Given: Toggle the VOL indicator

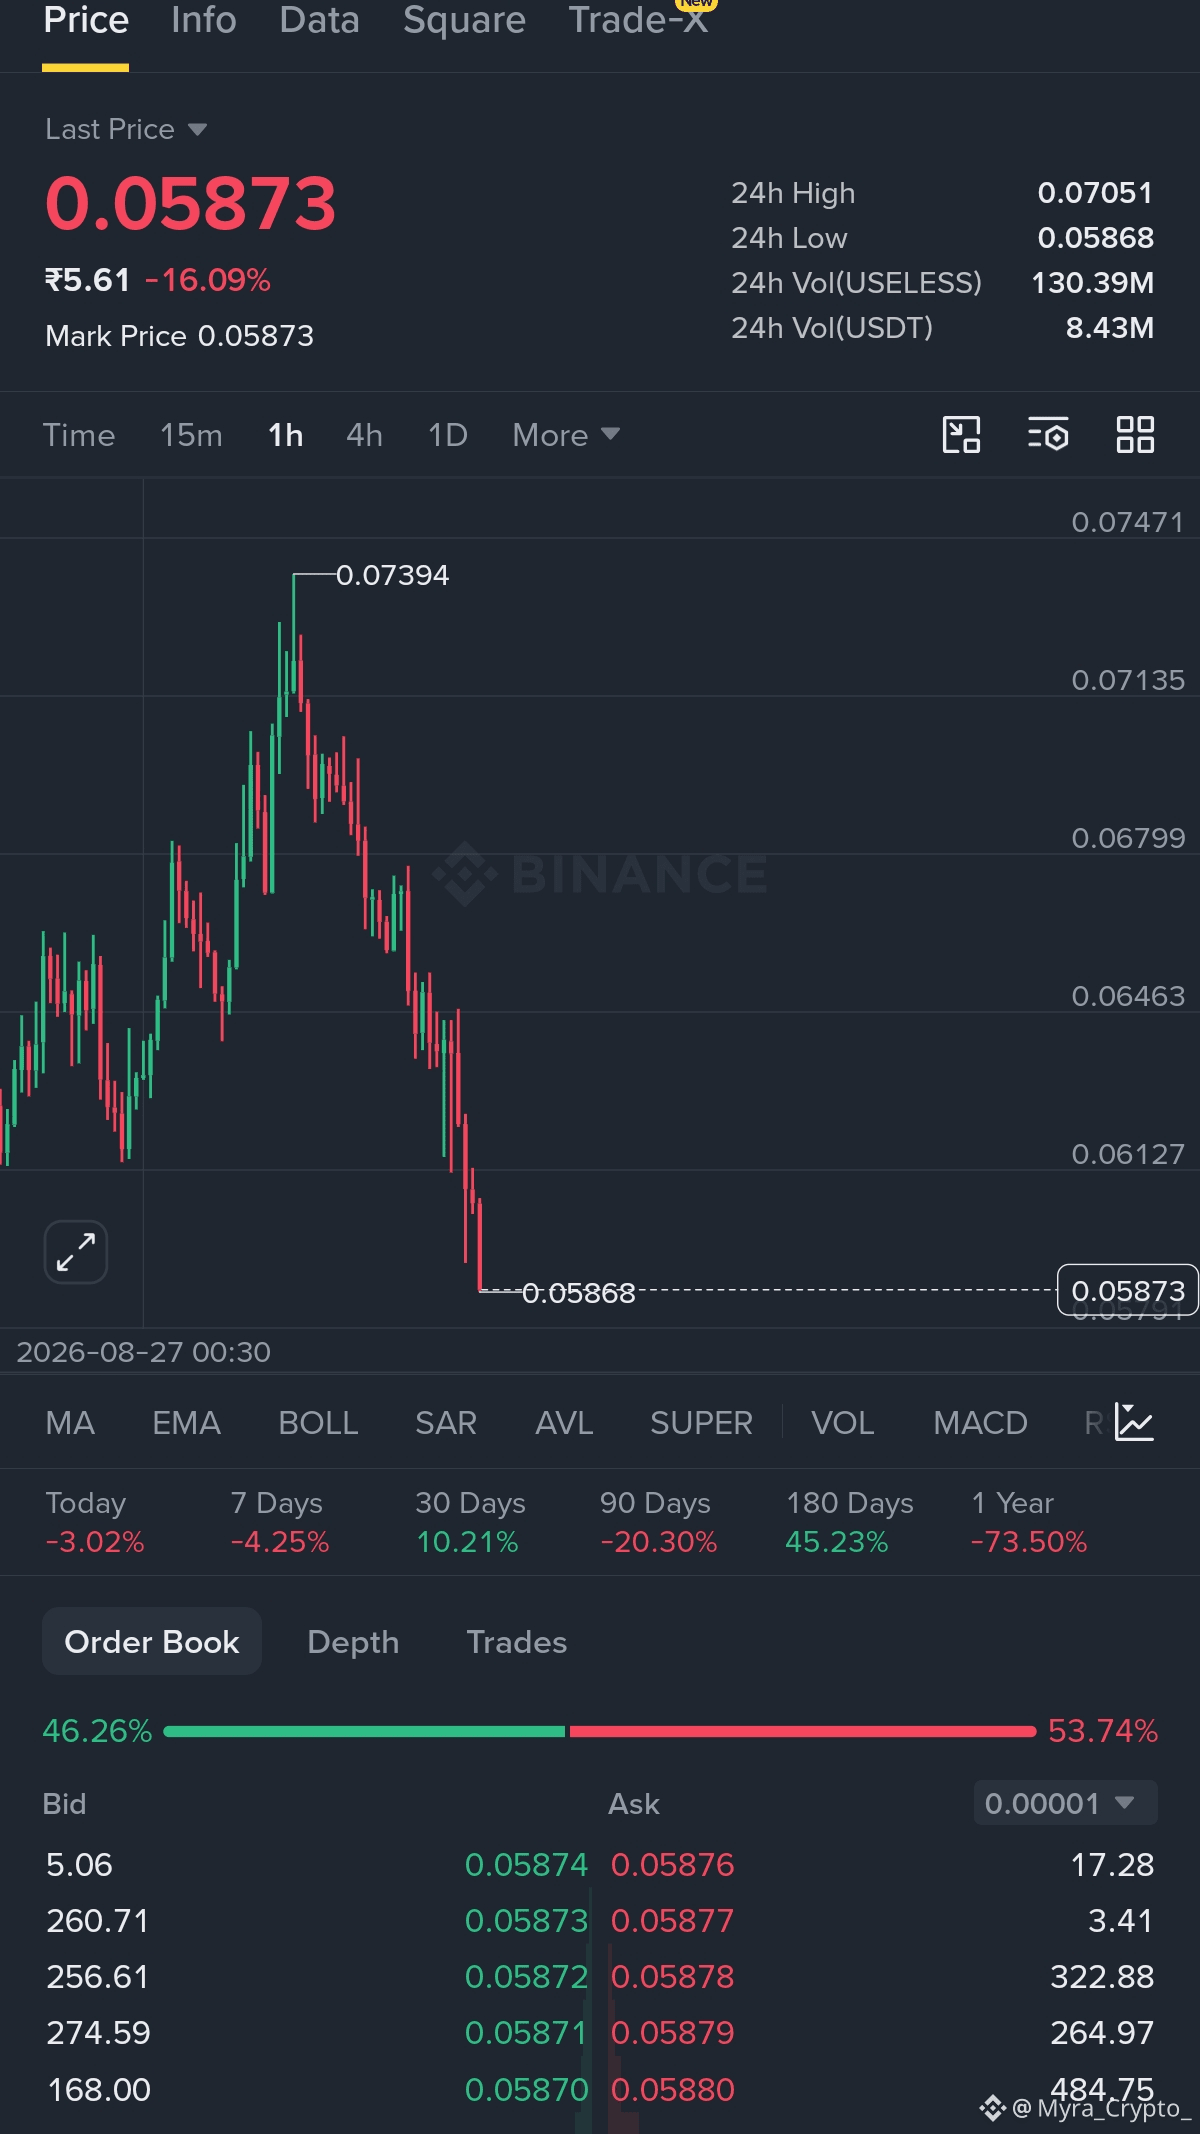Looking at the screenshot, I should pos(842,1423).
